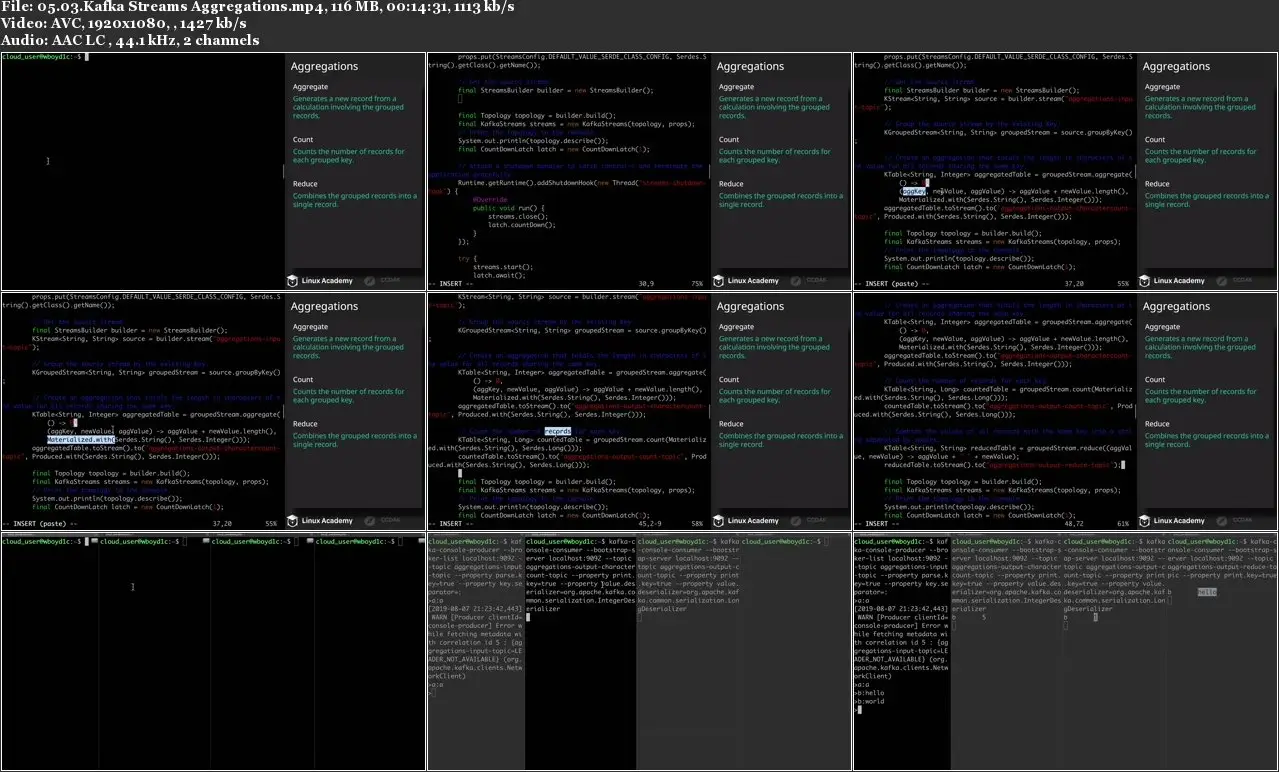The image size is (1279, 772).
Task: Click Aggregate heading in the empty-terminal slide frame
Action: pyautogui.click(x=310, y=87)
